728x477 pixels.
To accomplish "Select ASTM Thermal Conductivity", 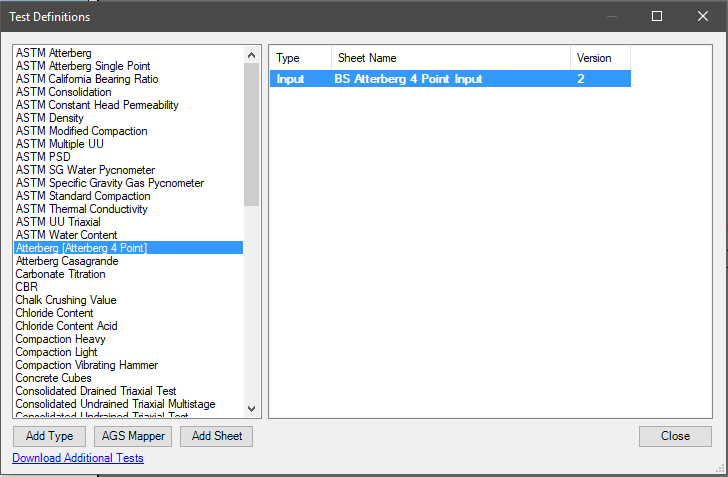I will pos(128,209).
